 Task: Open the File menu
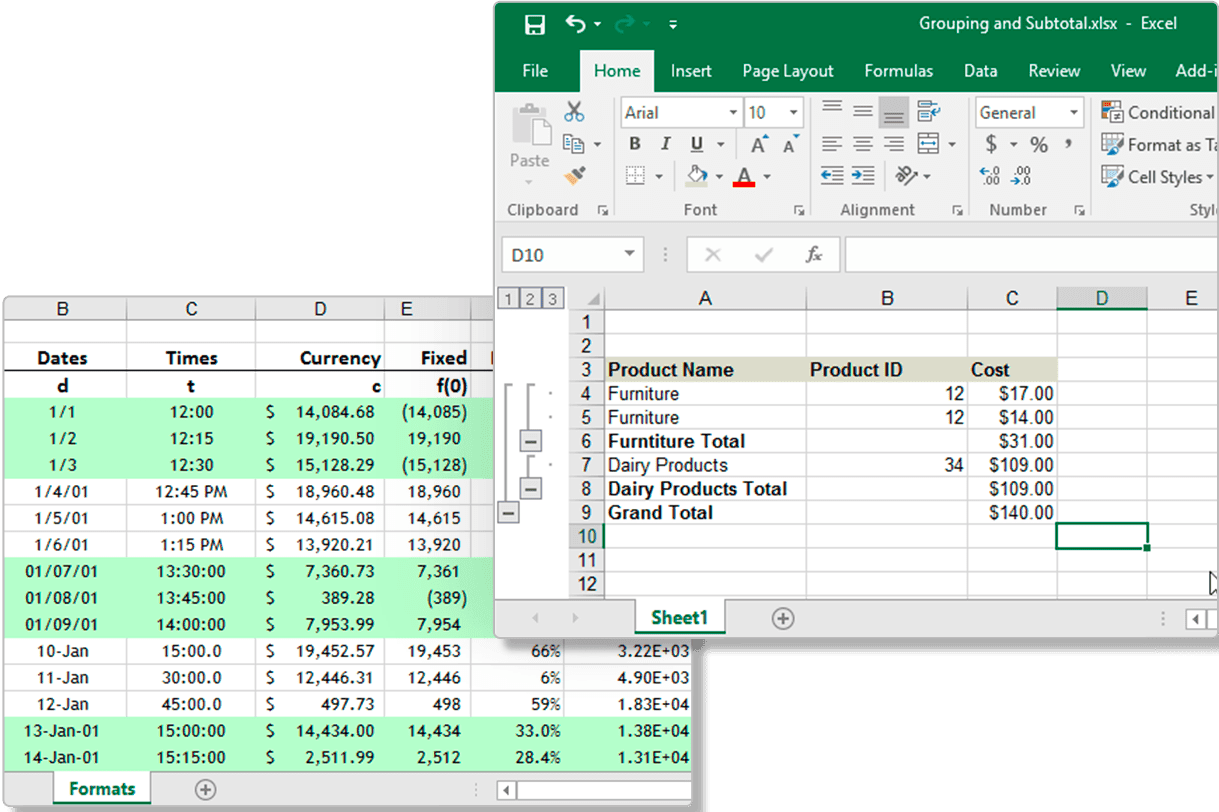pyautogui.click(x=536, y=71)
